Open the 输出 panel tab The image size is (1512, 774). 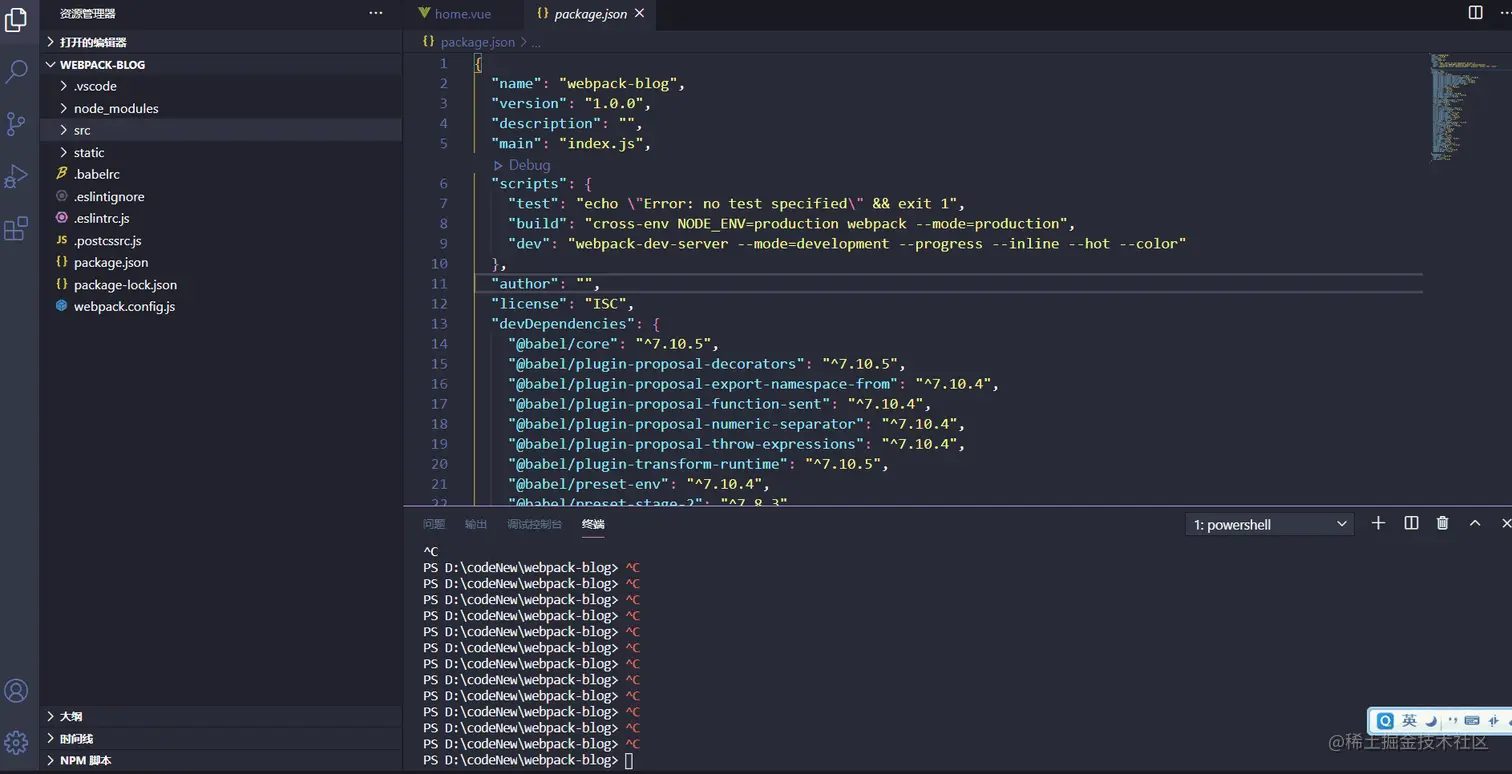[x=475, y=523]
